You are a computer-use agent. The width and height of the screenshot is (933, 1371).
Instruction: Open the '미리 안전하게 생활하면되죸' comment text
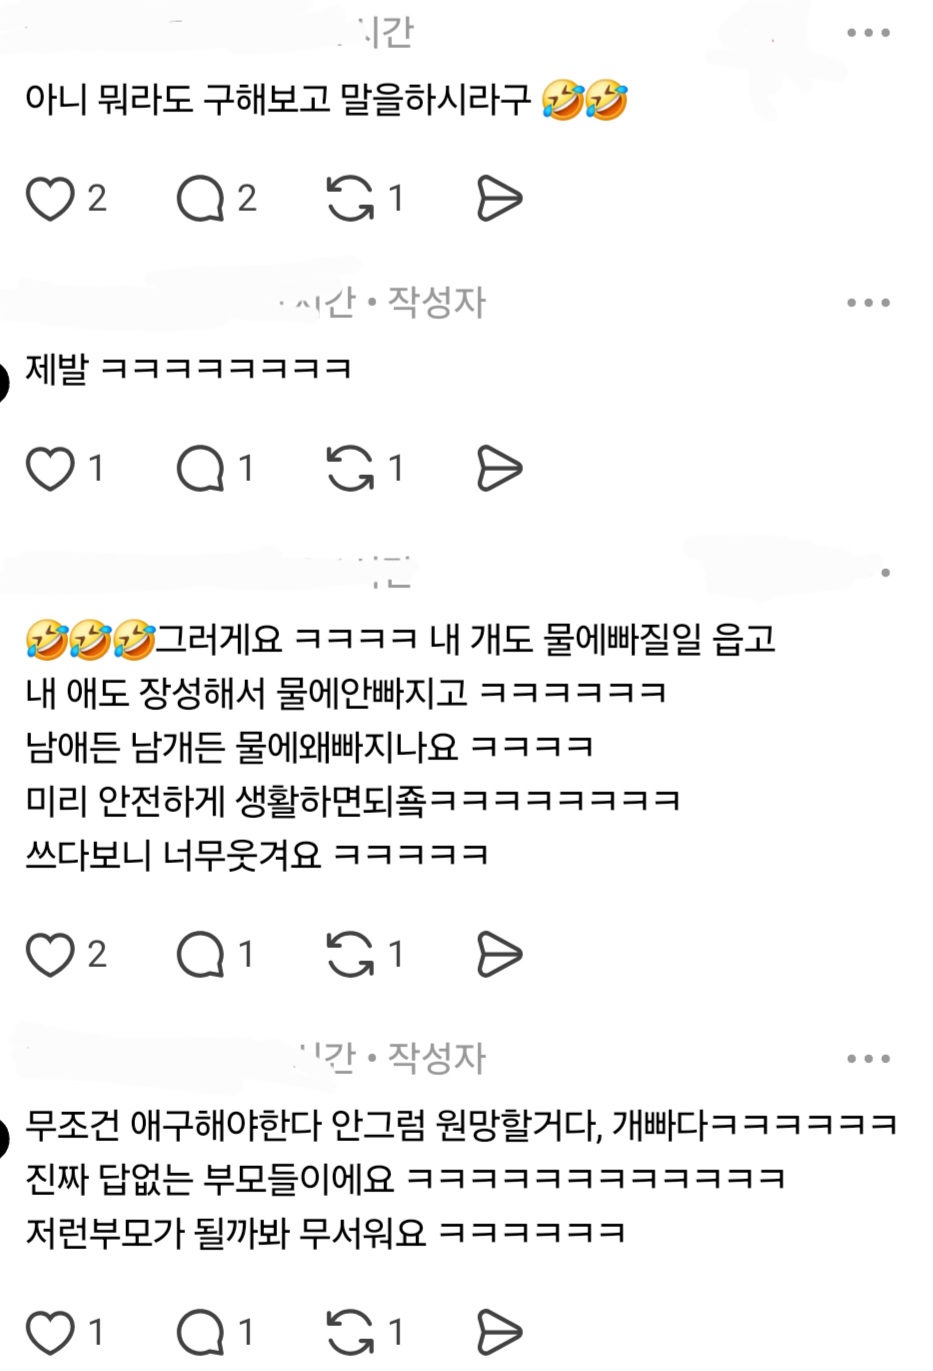[353, 800]
